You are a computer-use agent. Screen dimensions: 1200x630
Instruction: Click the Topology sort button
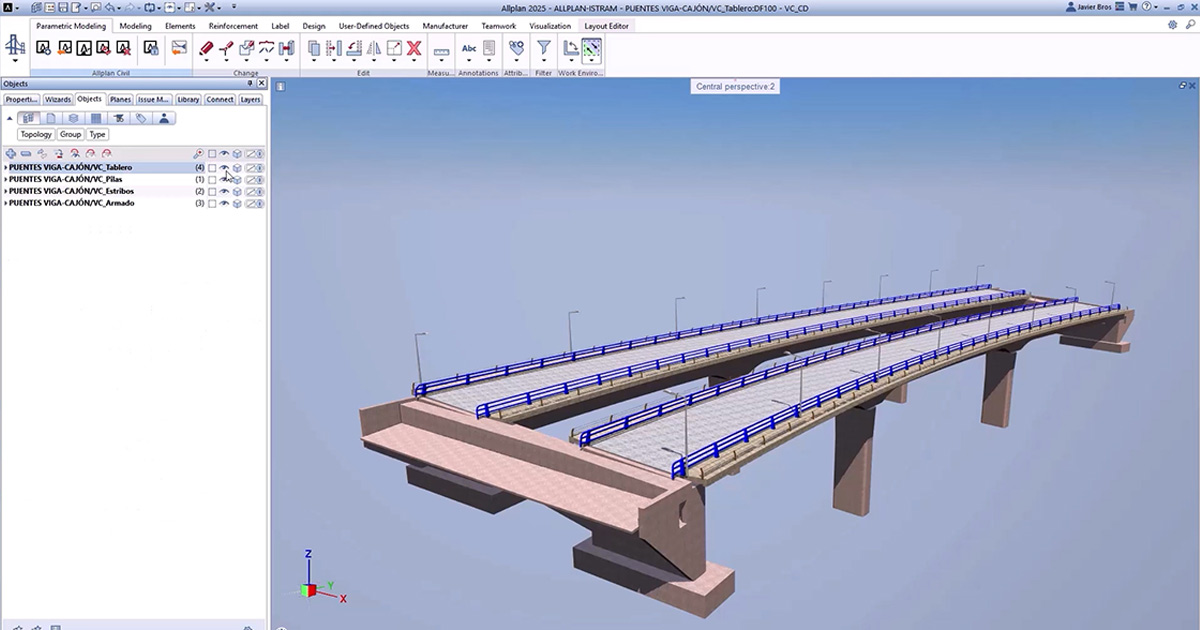36,134
